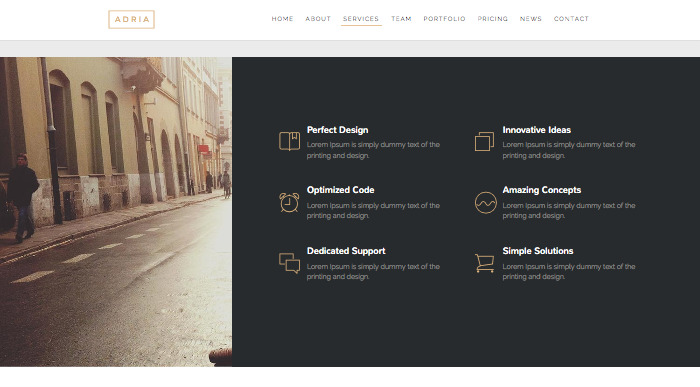
Task: Open the Pricing menu item
Action: pyautogui.click(x=492, y=19)
